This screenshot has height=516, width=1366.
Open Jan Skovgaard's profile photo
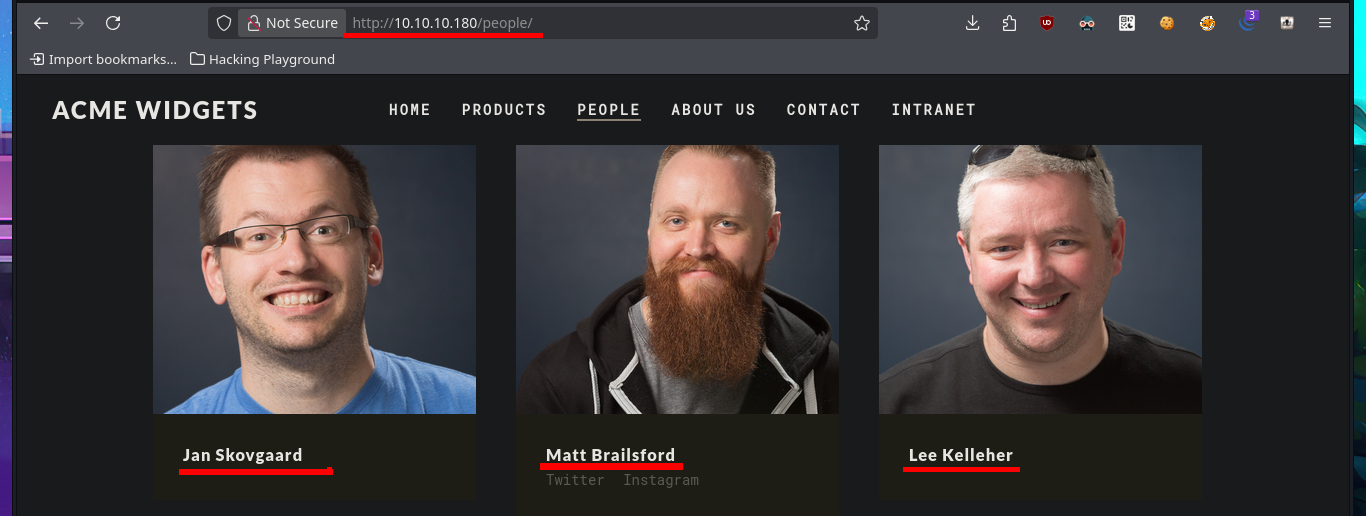coord(314,279)
